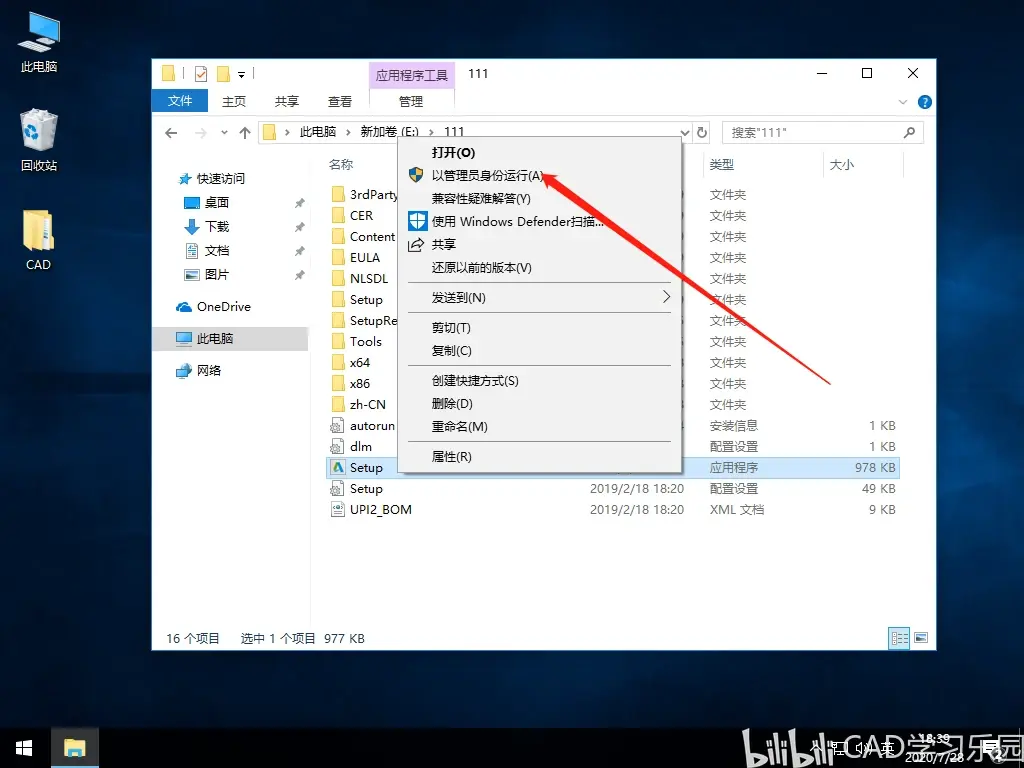The image size is (1024, 768).
Task: Choose 删除(D) in context menu
Action: [x=539, y=404]
